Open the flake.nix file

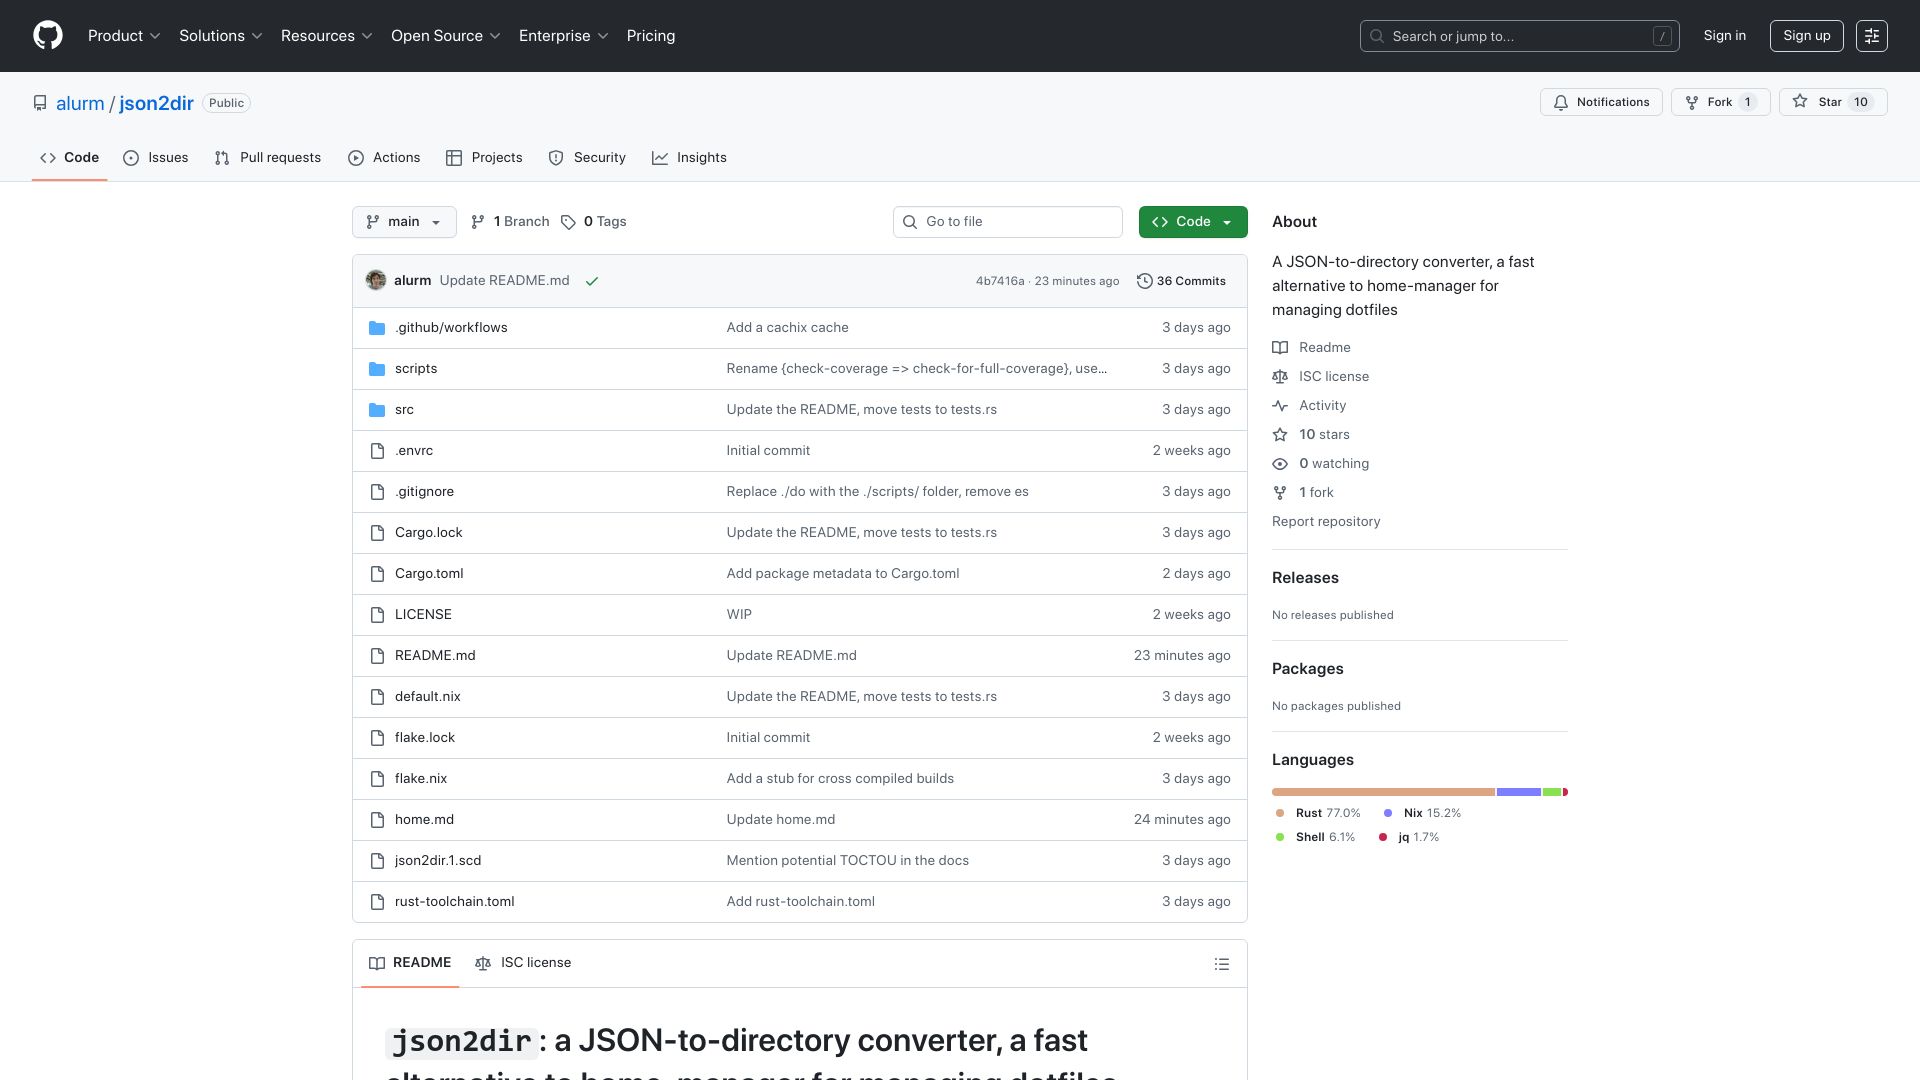pyautogui.click(x=421, y=779)
